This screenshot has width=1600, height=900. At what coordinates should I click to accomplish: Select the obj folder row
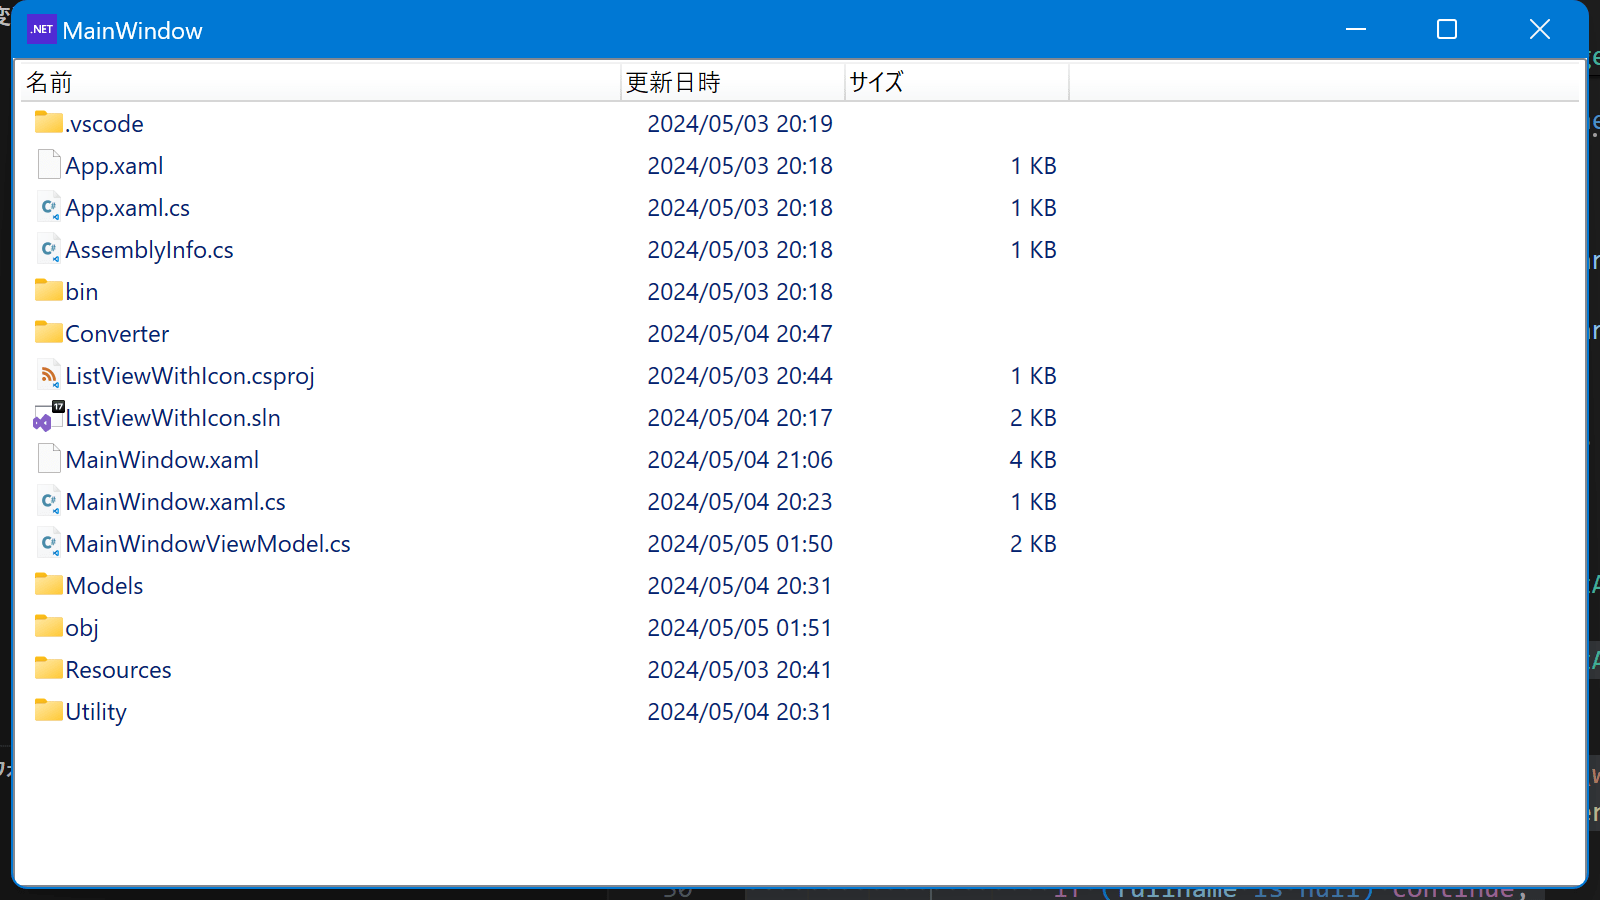[81, 627]
